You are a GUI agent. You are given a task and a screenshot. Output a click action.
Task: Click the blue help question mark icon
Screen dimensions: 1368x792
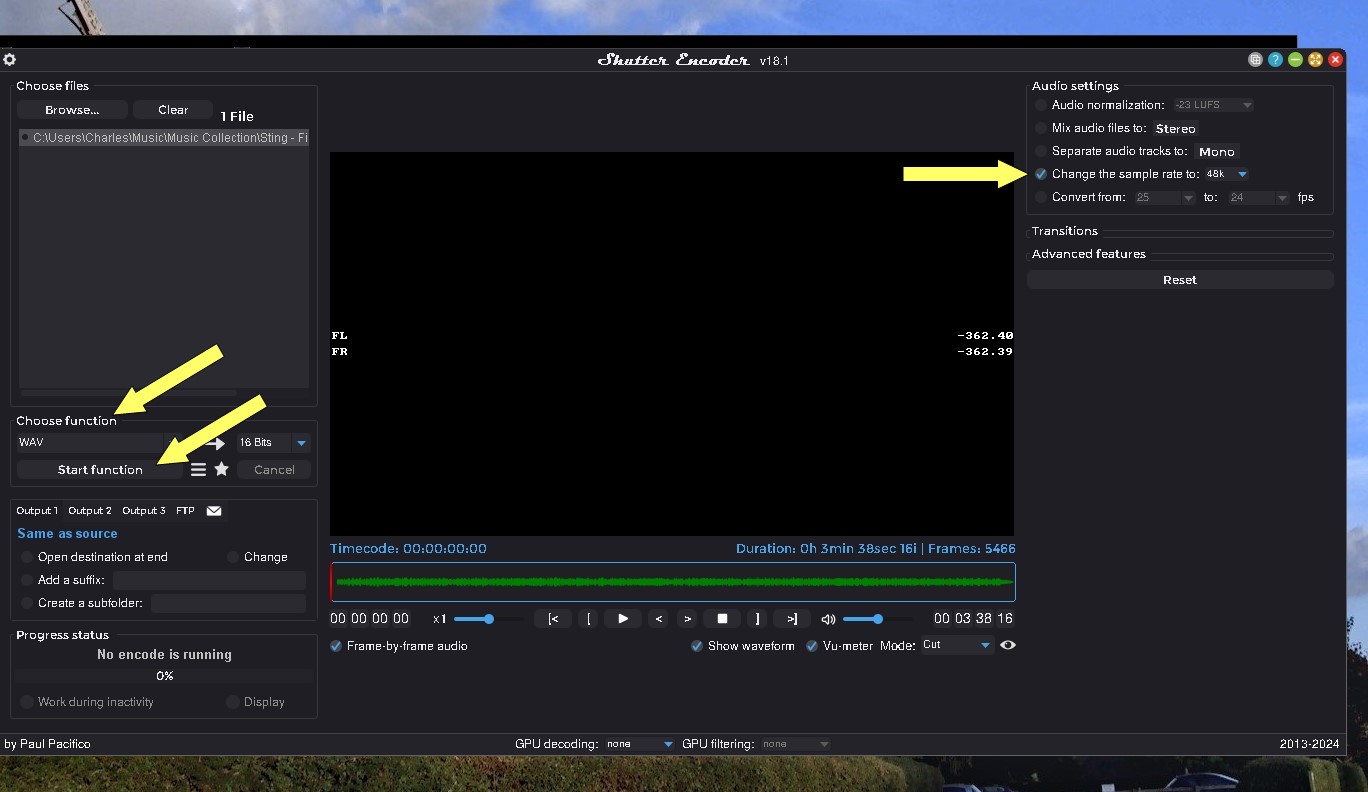coord(1275,60)
